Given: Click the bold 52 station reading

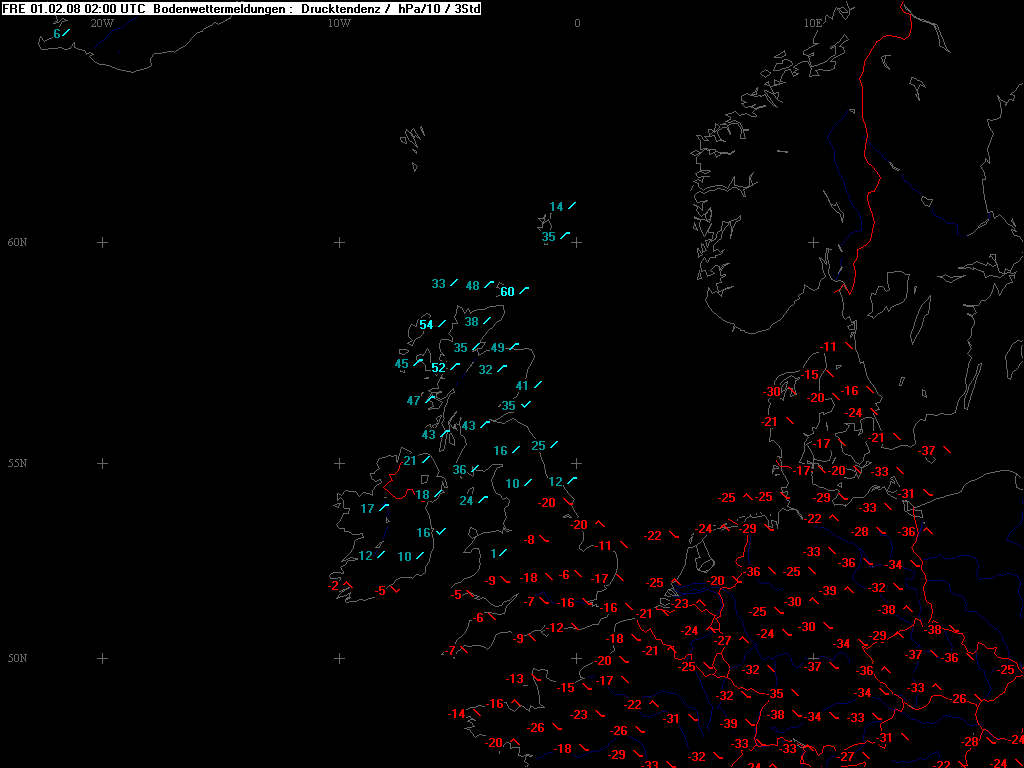Looking at the screenshot, I should pyautogui.click(x=438, y=368).
